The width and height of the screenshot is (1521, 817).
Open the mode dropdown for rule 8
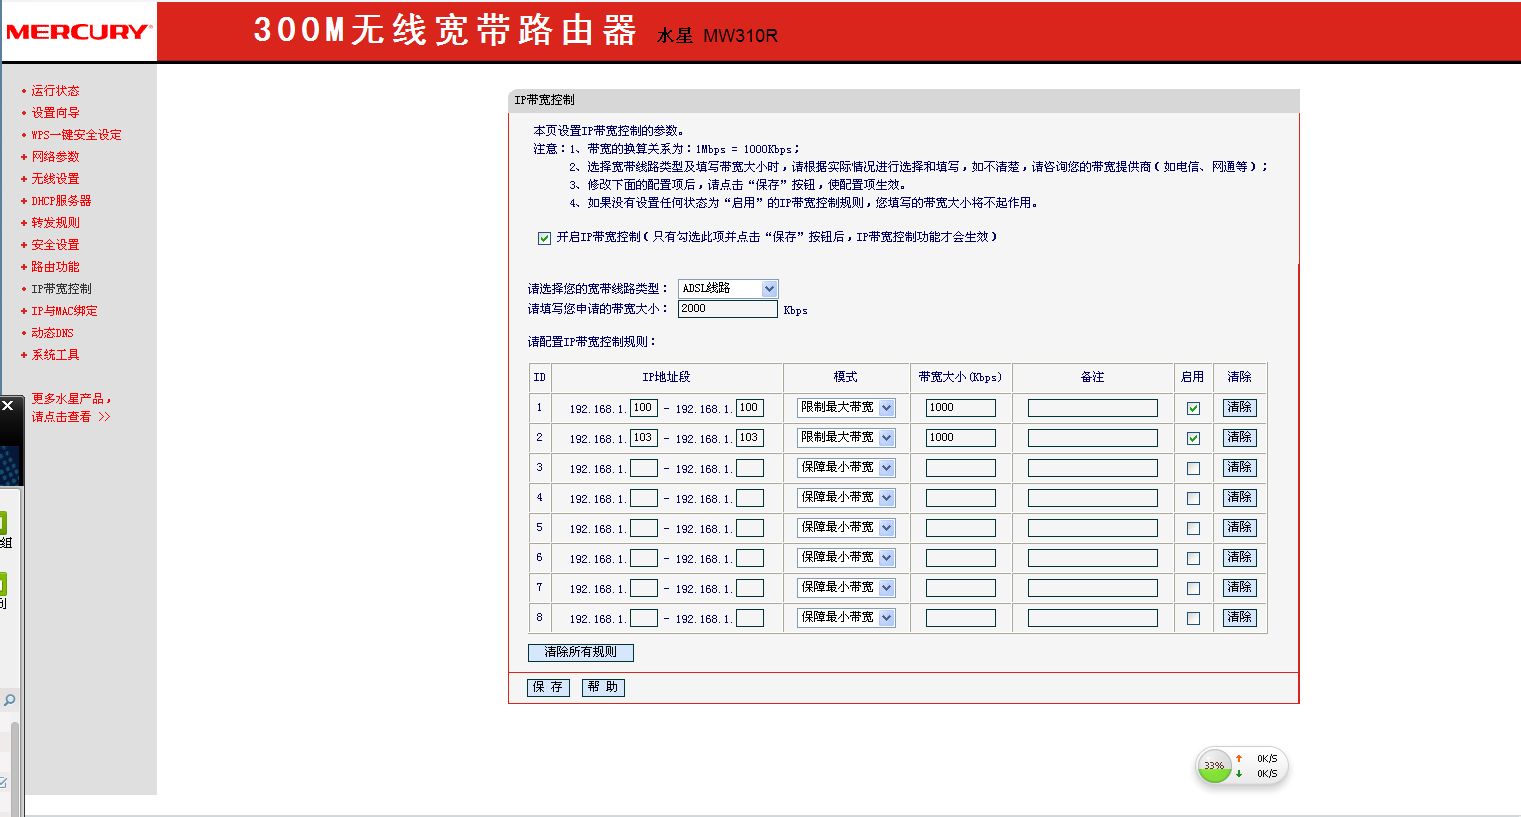tap(846, 618)
